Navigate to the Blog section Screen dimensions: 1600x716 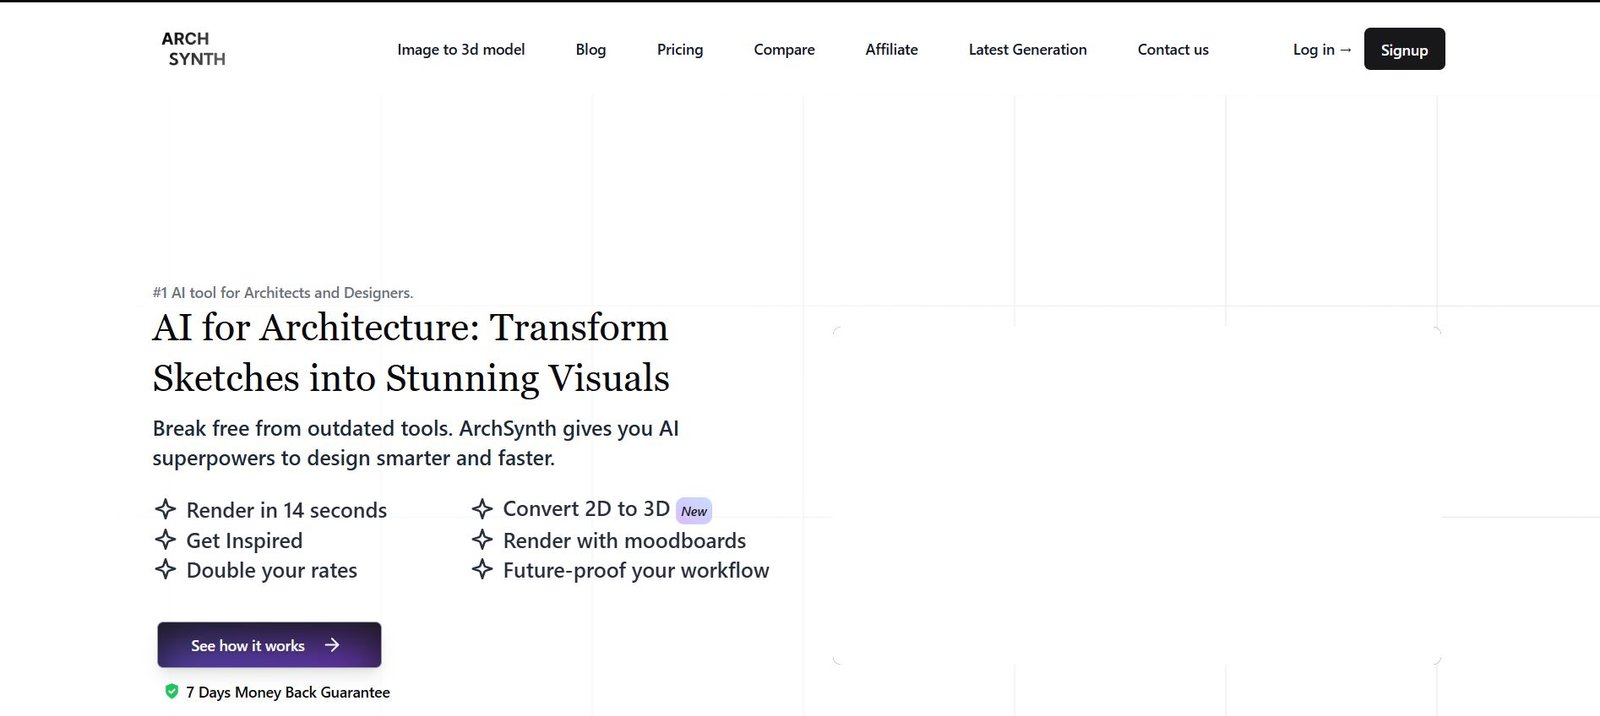590,49
